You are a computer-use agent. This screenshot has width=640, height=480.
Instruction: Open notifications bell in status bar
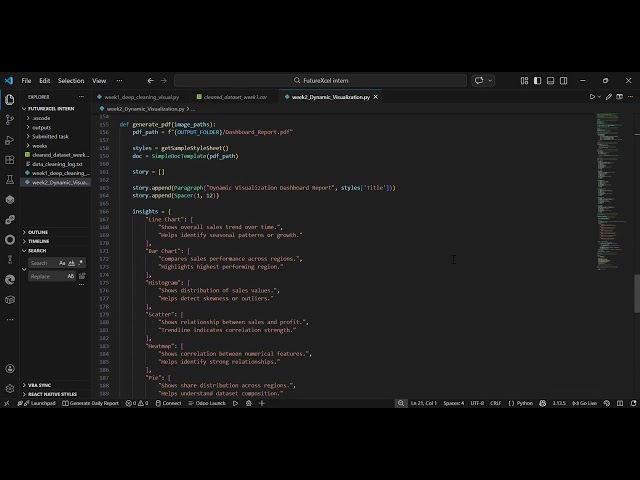(633, 403)
